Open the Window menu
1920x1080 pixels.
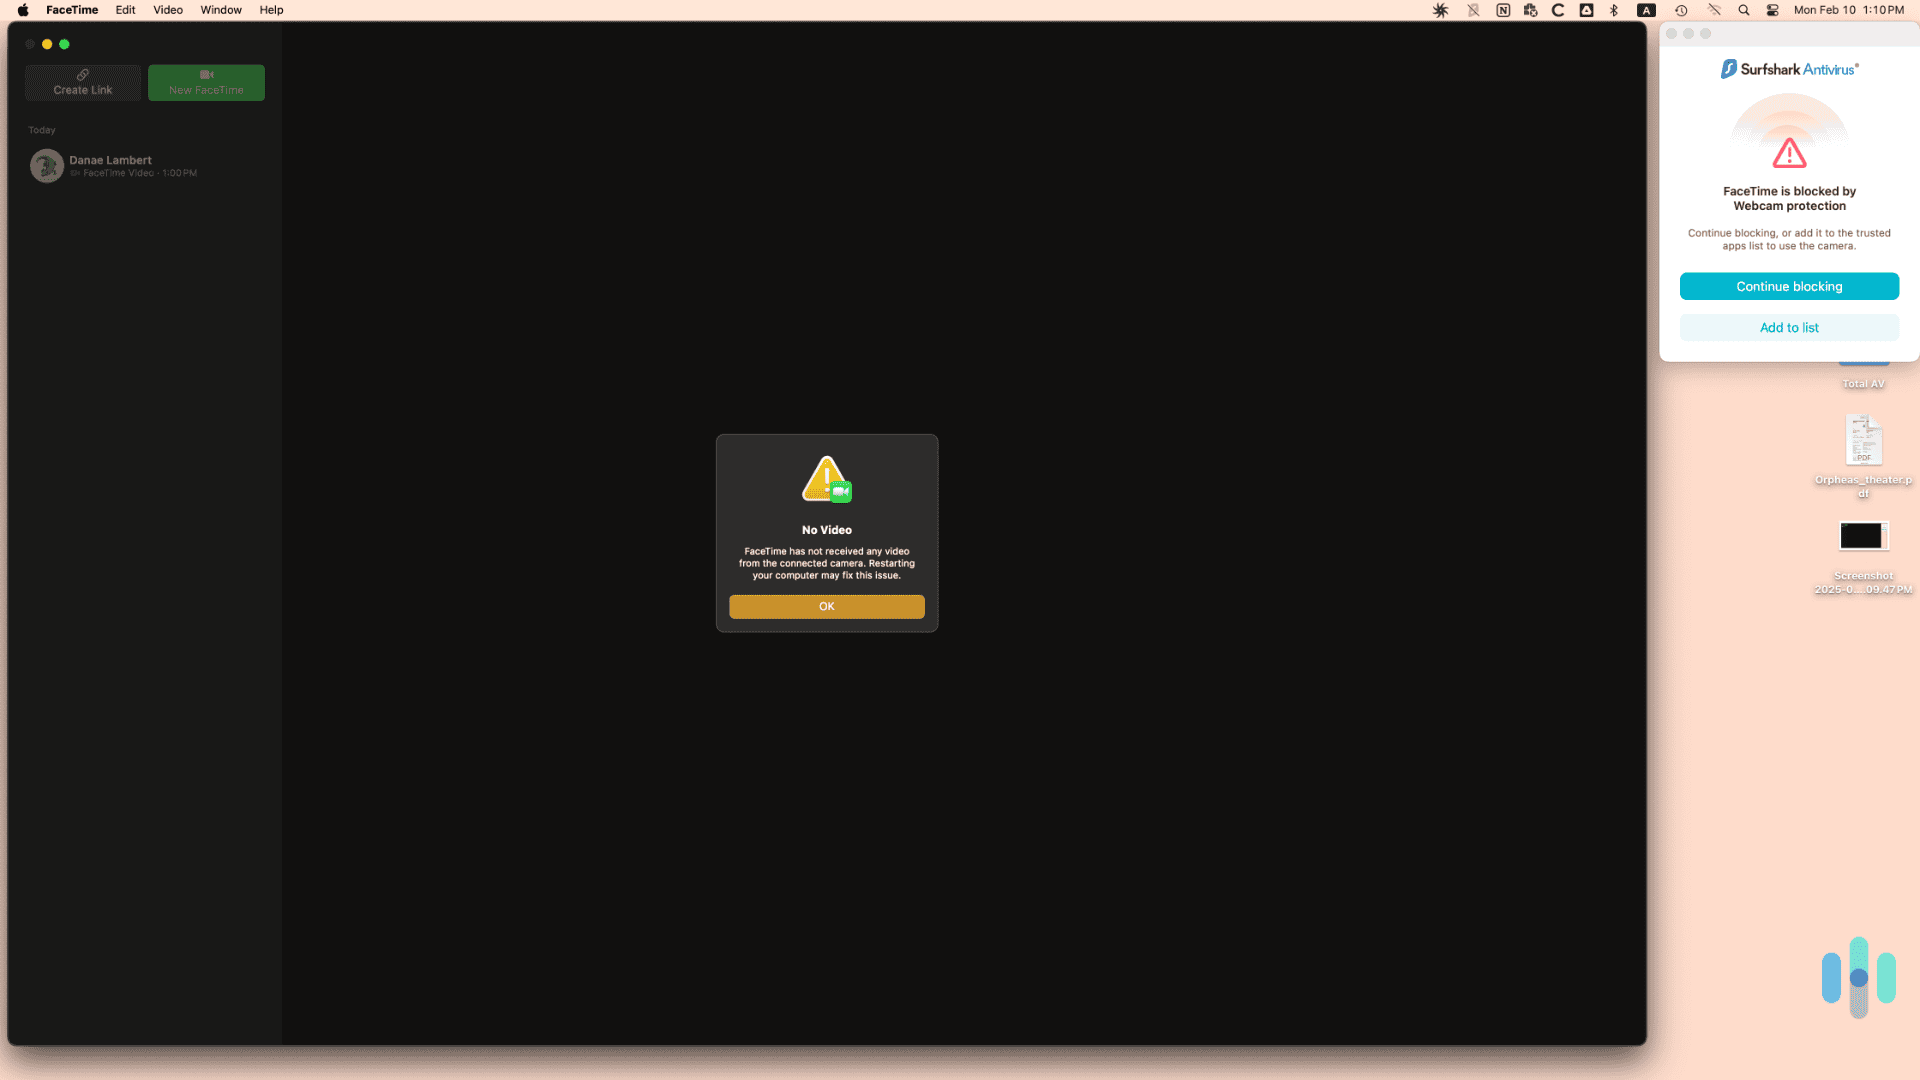point(220,10)
